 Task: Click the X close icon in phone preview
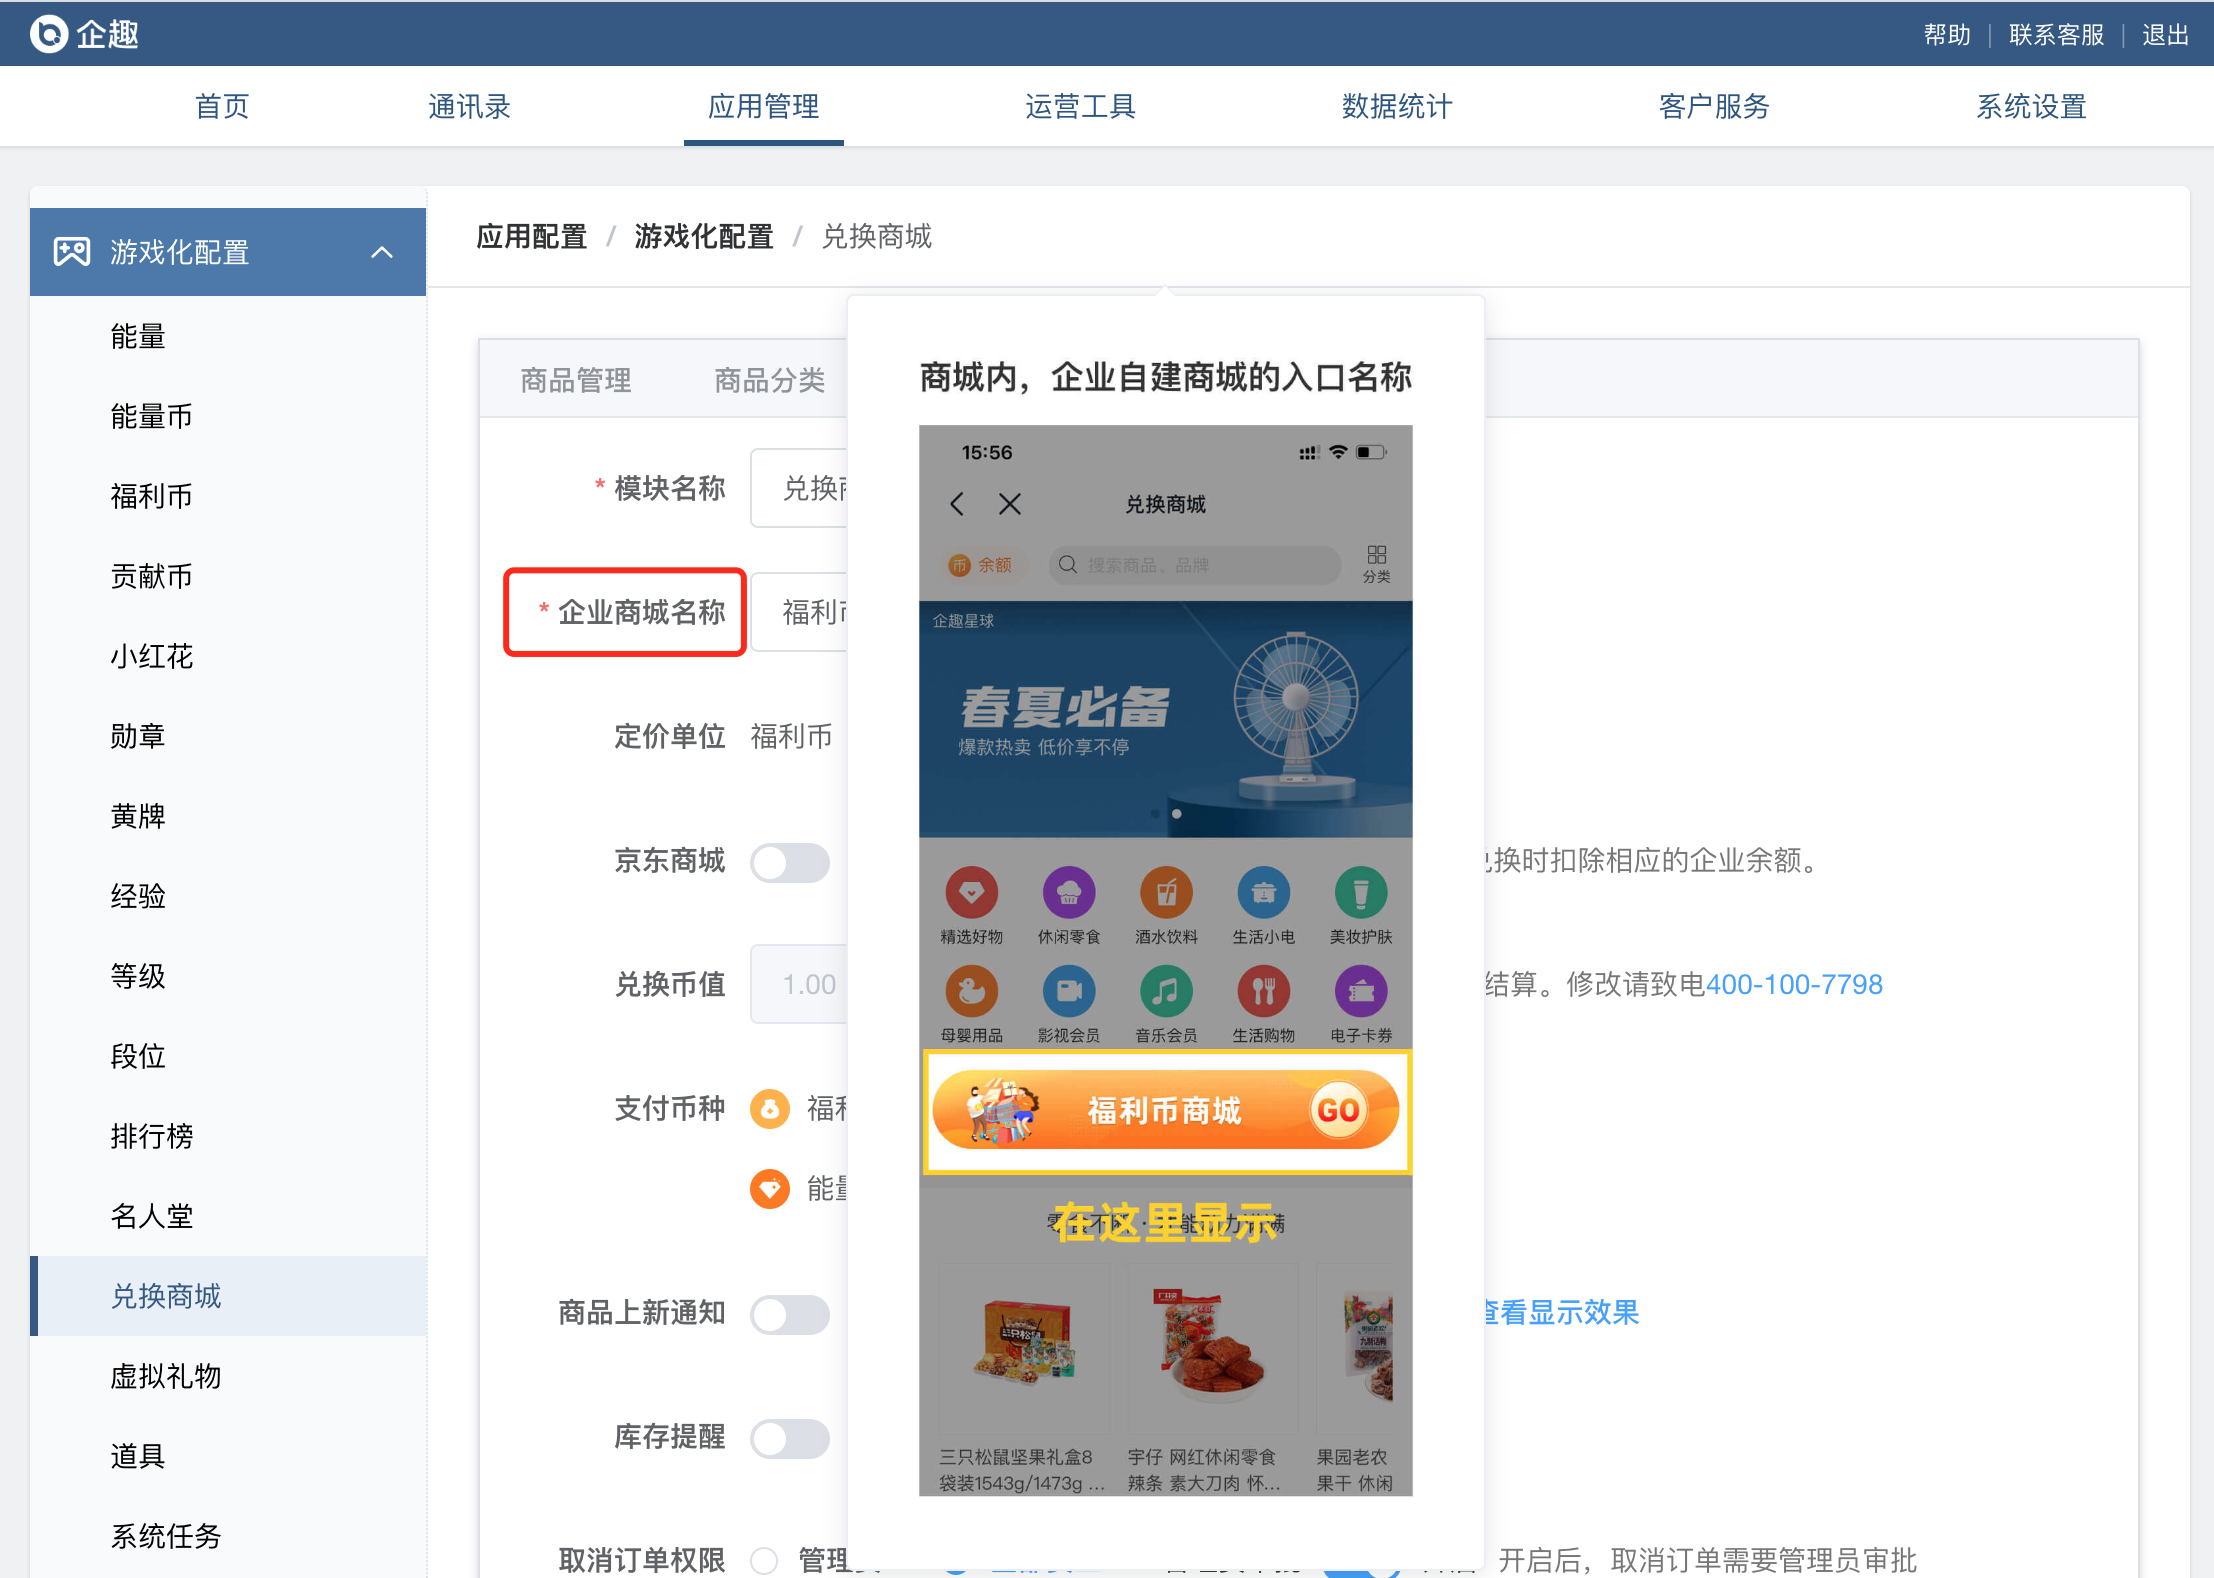pos(1010,504)
